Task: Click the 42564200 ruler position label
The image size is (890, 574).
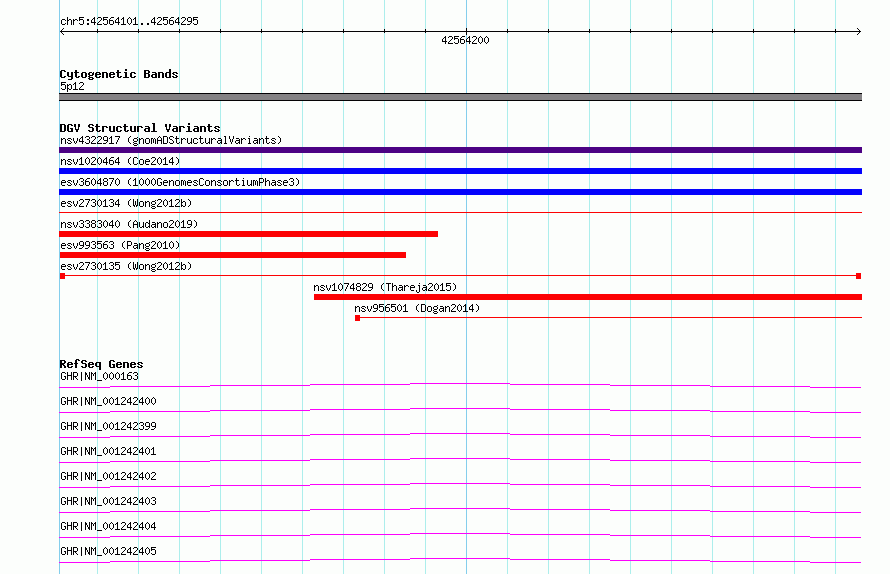Action: pyautogui.click(x=465, y=40)
